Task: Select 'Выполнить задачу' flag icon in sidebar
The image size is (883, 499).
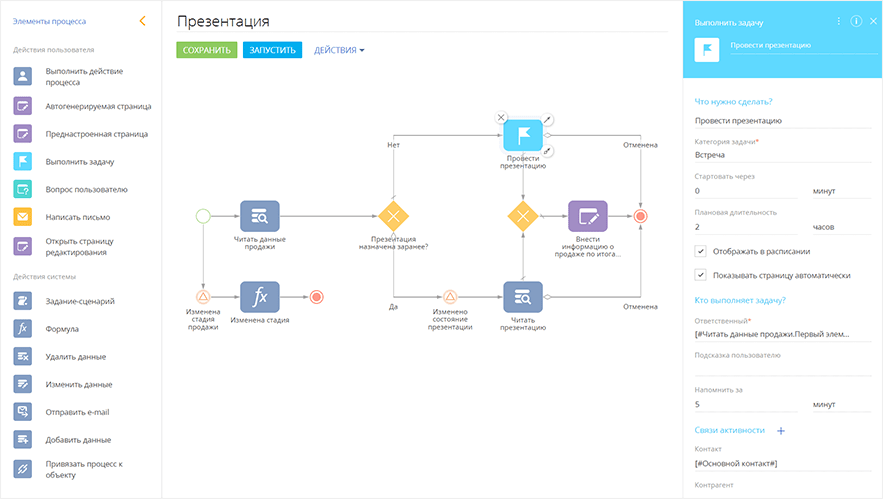Action: click(23, 162)
